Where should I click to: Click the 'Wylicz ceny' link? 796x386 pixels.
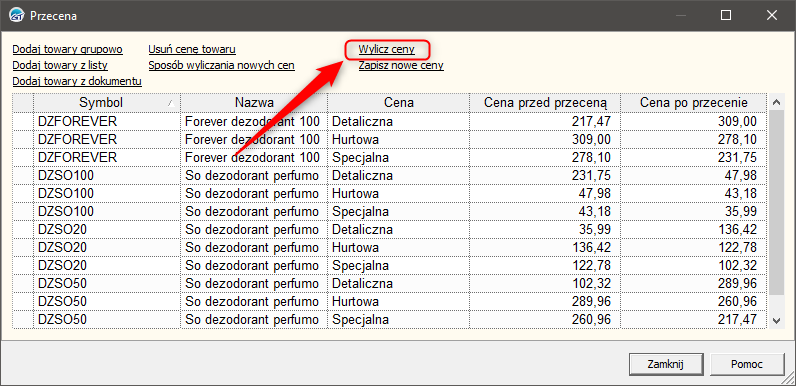click(x=387, y=49)
